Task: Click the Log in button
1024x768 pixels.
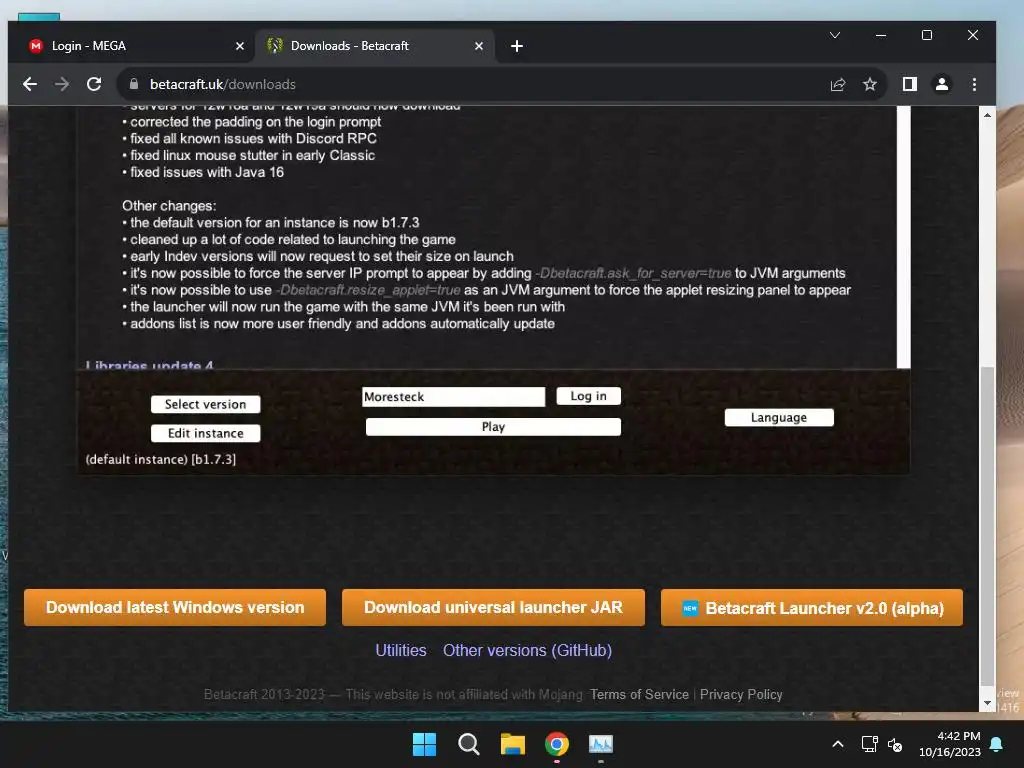Action: (x=588, y=396)
